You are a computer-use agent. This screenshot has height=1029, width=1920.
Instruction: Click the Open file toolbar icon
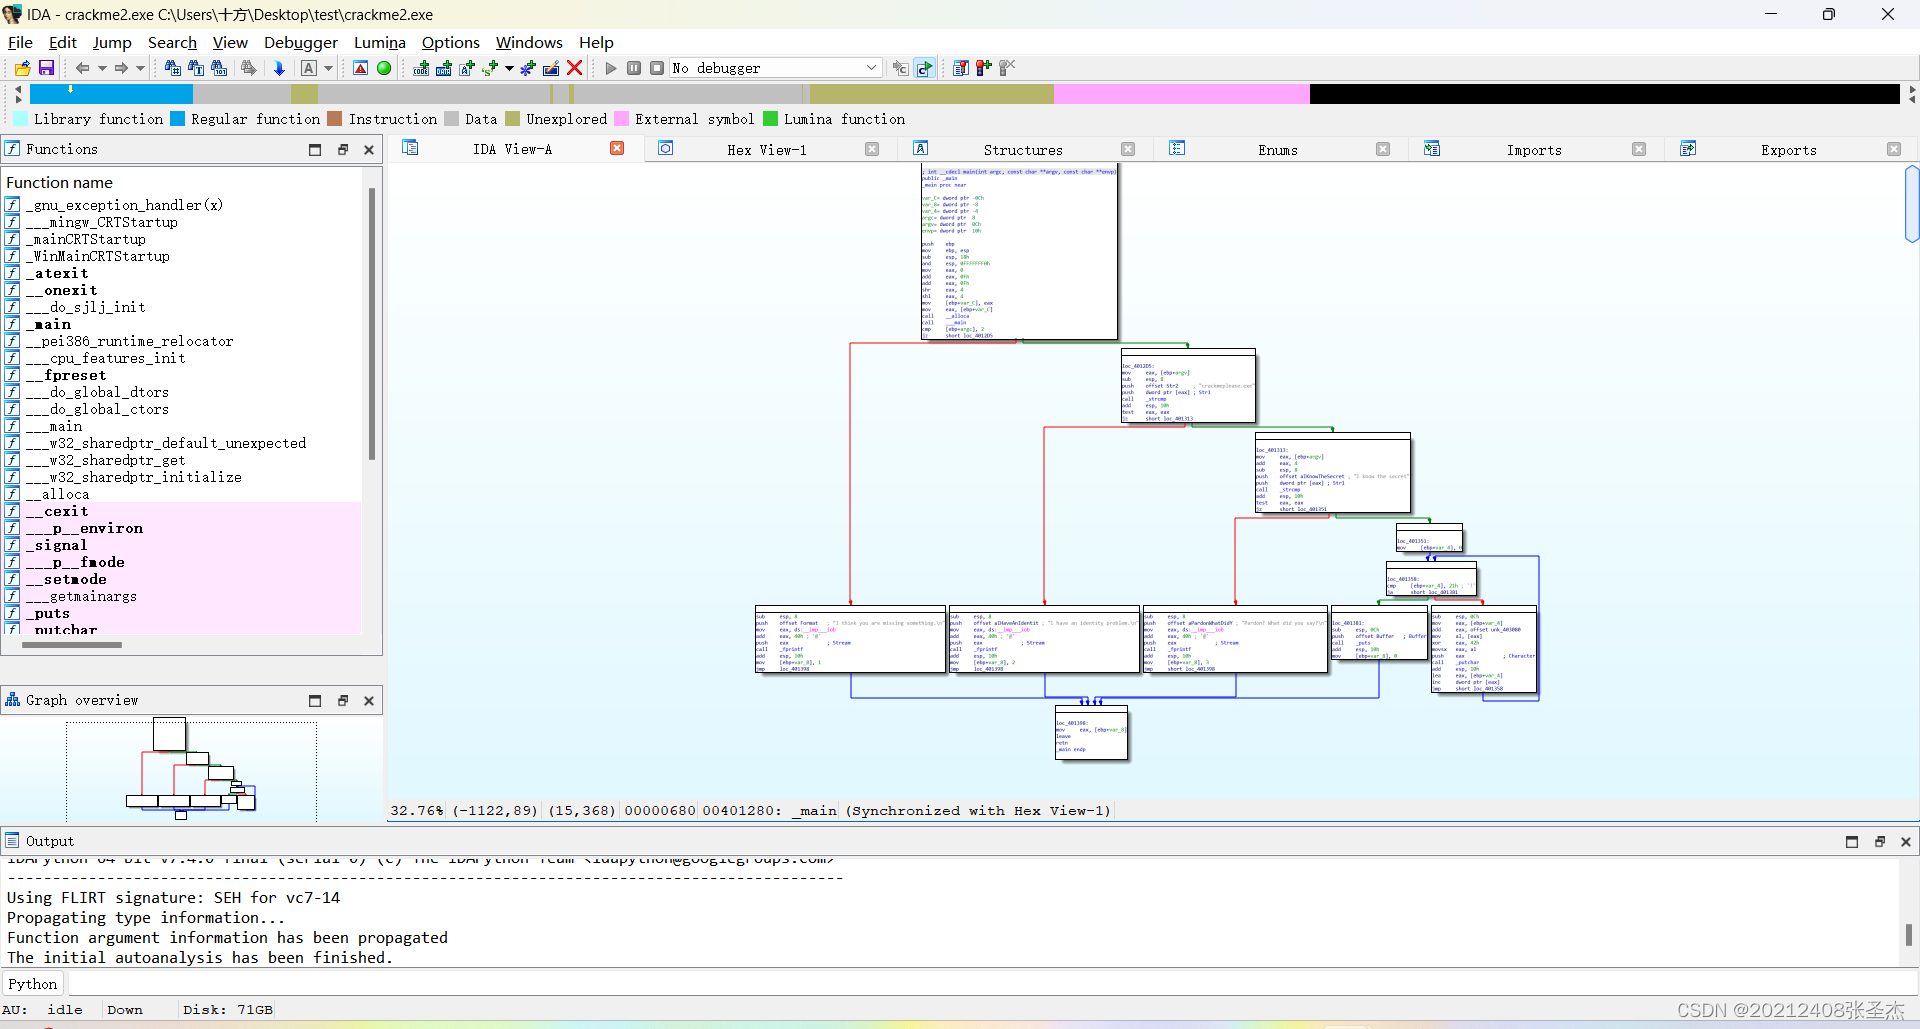pos(22,68)
